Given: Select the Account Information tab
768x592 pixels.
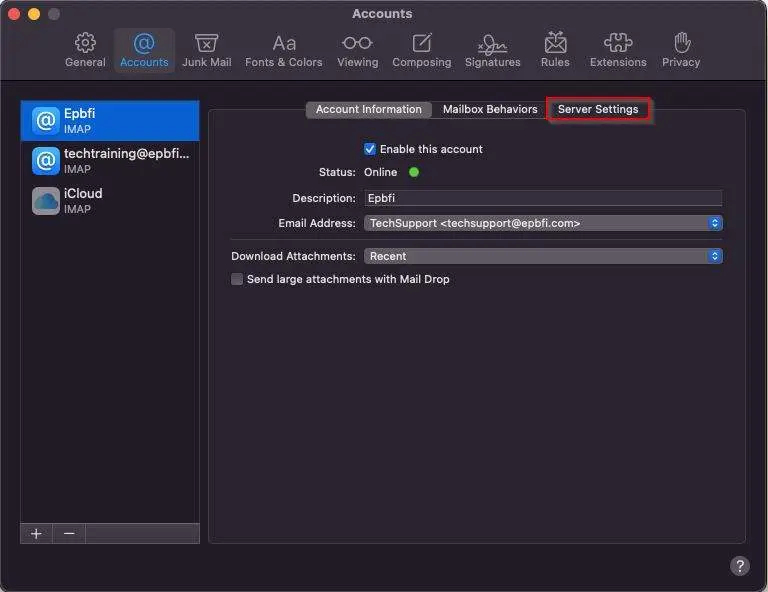Looking at the screenshot, I should (x=368, y=110).
